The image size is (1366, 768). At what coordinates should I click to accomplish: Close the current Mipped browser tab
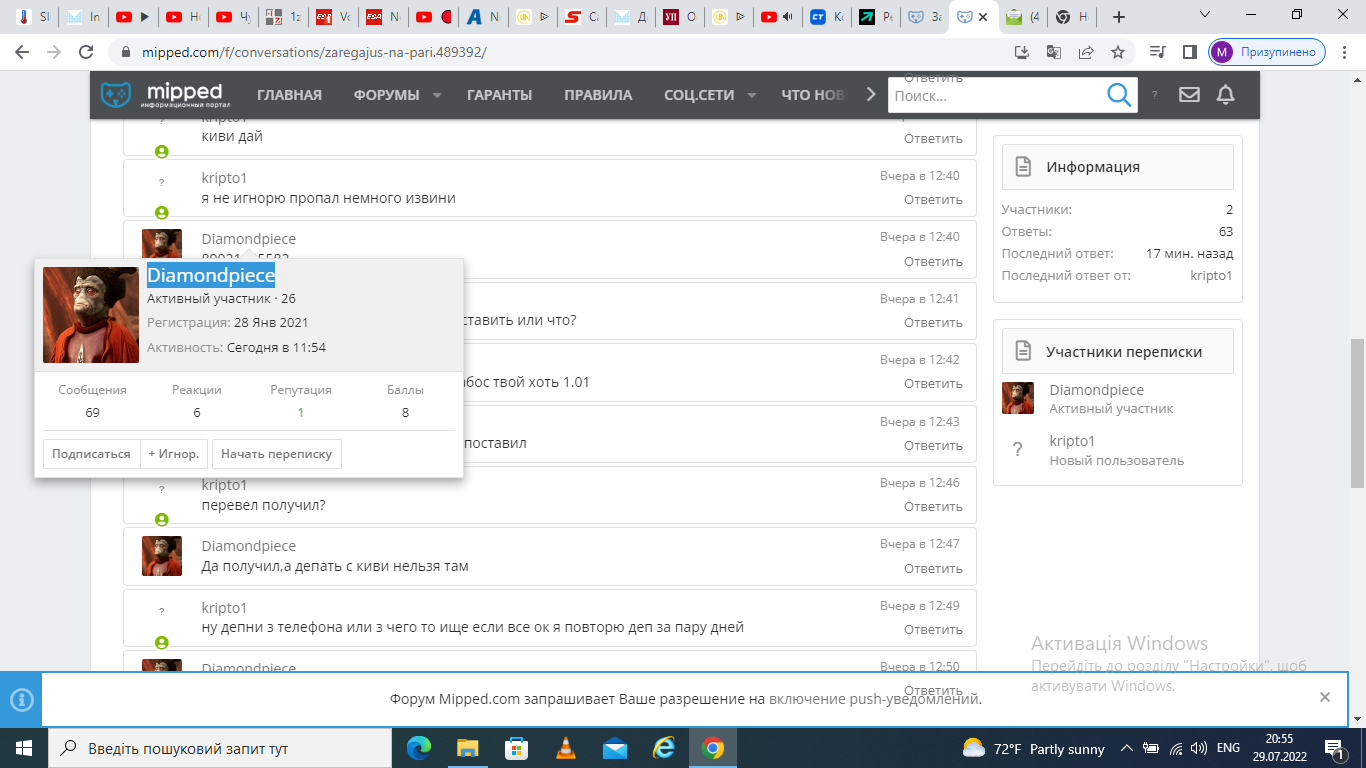(x=984, y=17)
